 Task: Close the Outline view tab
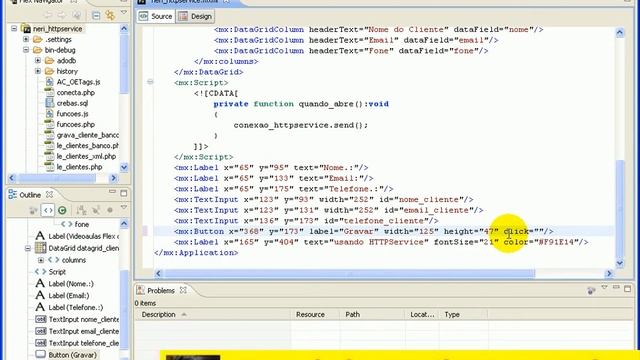point(49,195)
